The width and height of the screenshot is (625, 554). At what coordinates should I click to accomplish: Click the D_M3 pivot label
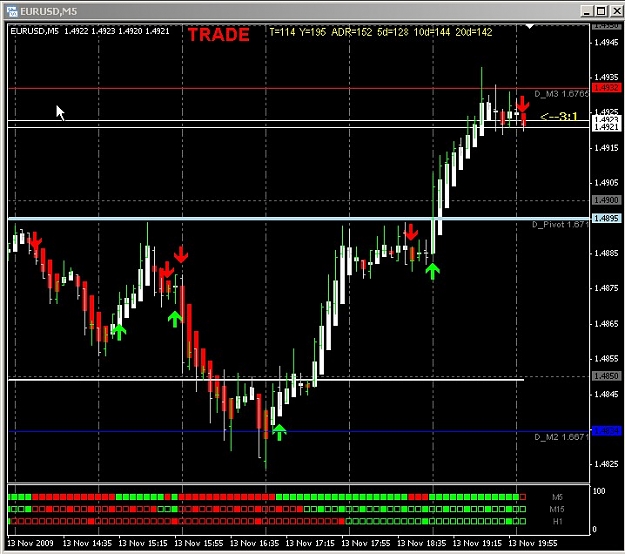[561, 94]
